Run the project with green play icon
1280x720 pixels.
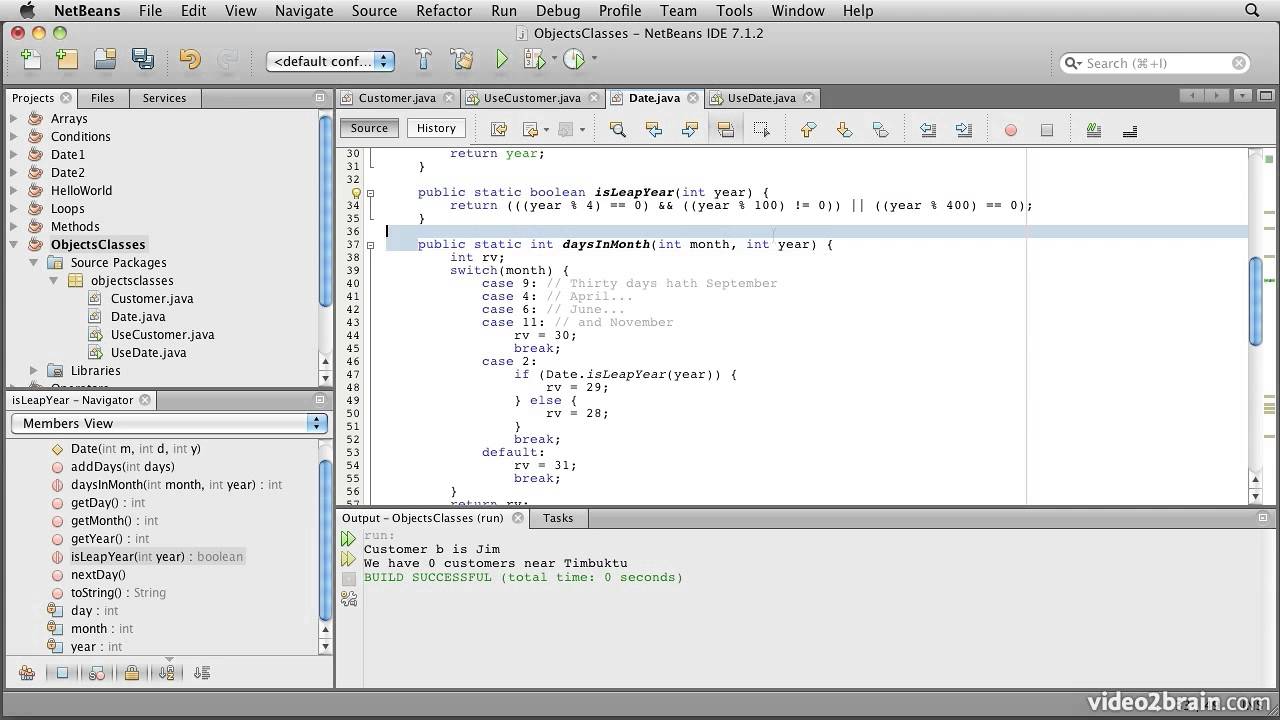[502, 60]
